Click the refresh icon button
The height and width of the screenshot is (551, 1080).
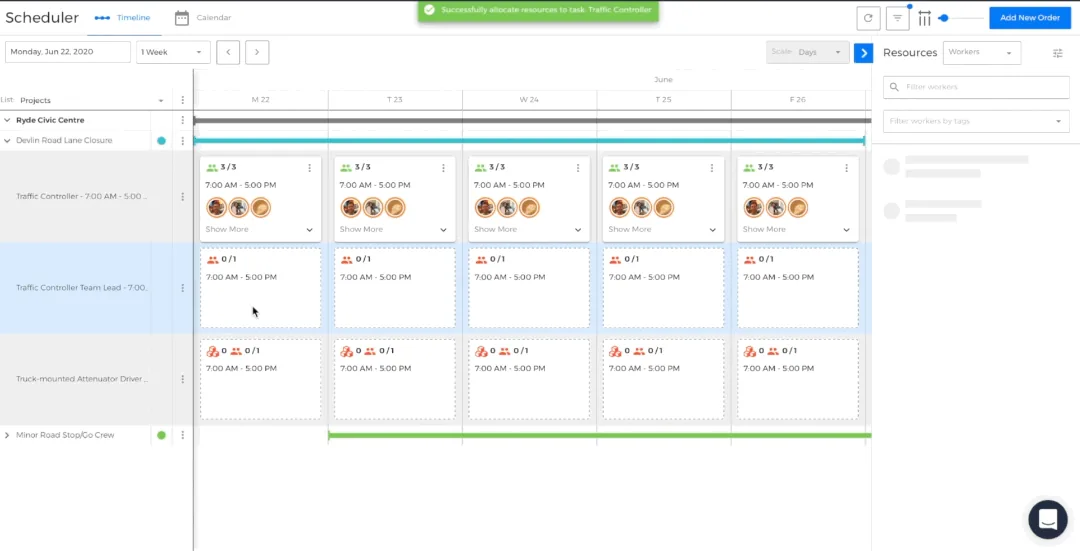point(868,18)
